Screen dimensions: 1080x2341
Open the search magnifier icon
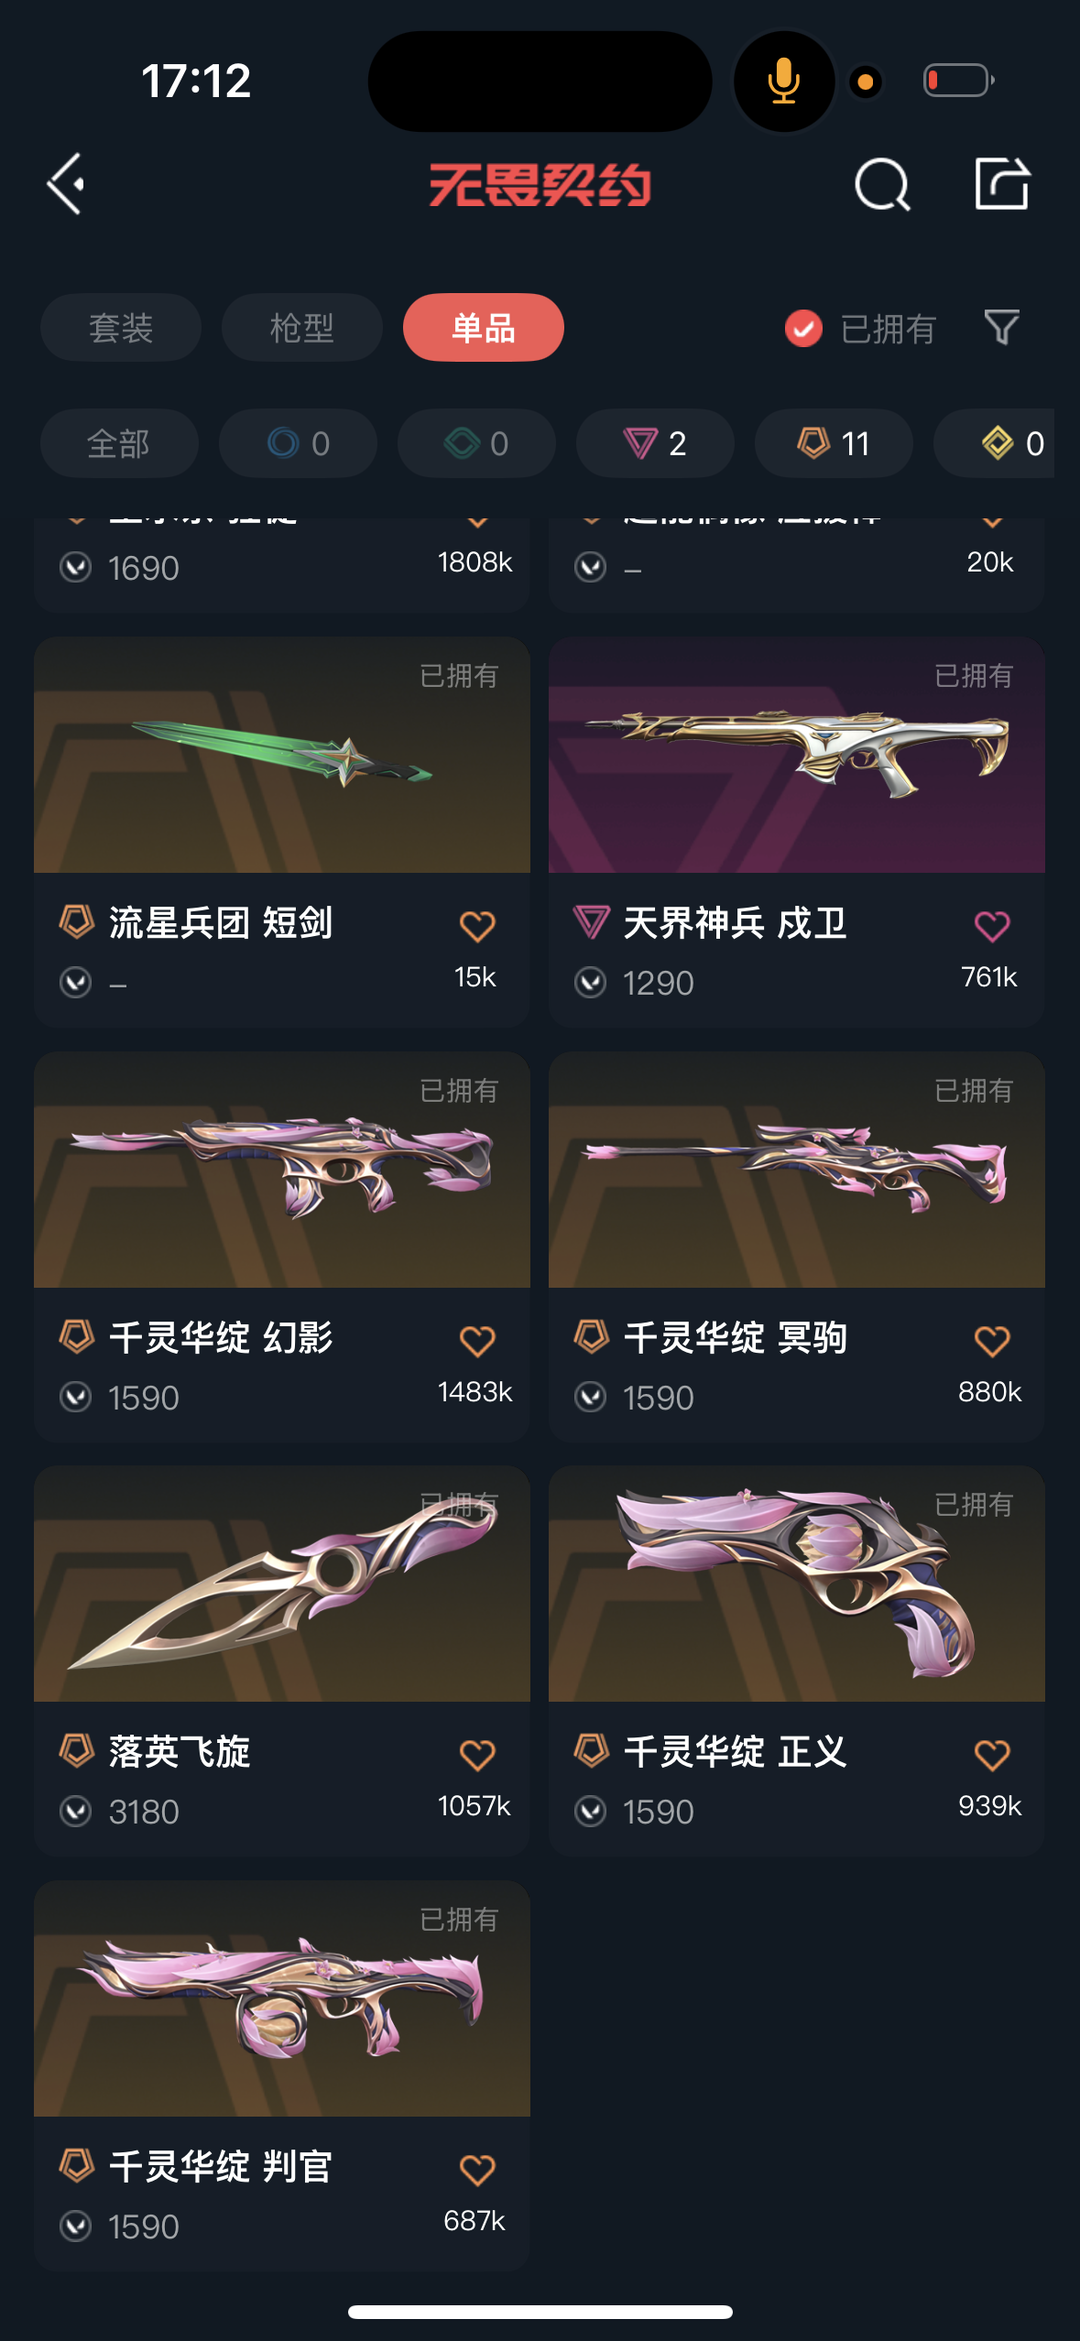[882, 184]
